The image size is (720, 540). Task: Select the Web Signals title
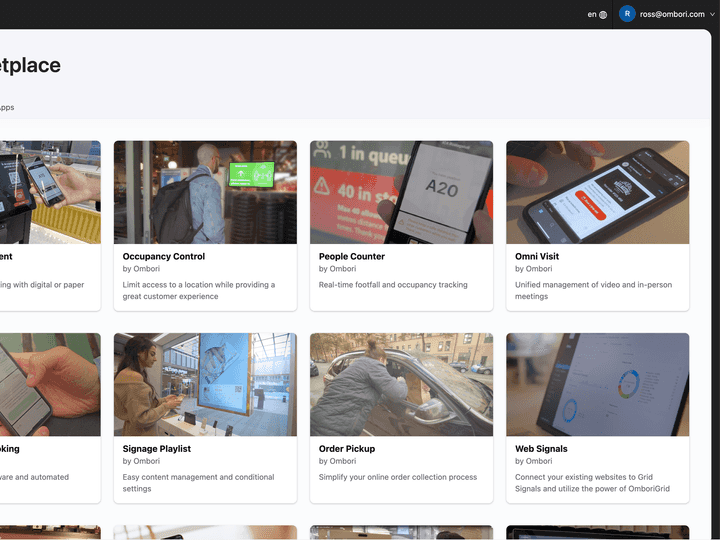541,449
